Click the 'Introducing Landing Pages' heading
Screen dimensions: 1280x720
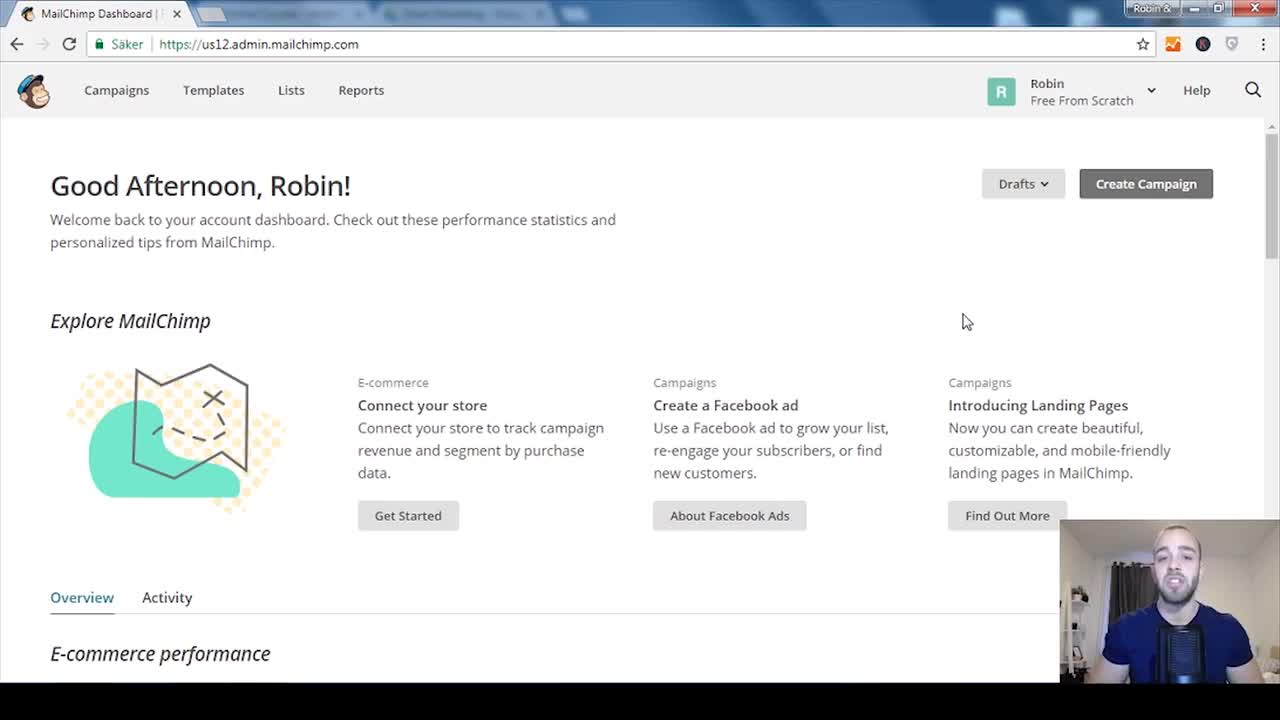(1038, 405)
